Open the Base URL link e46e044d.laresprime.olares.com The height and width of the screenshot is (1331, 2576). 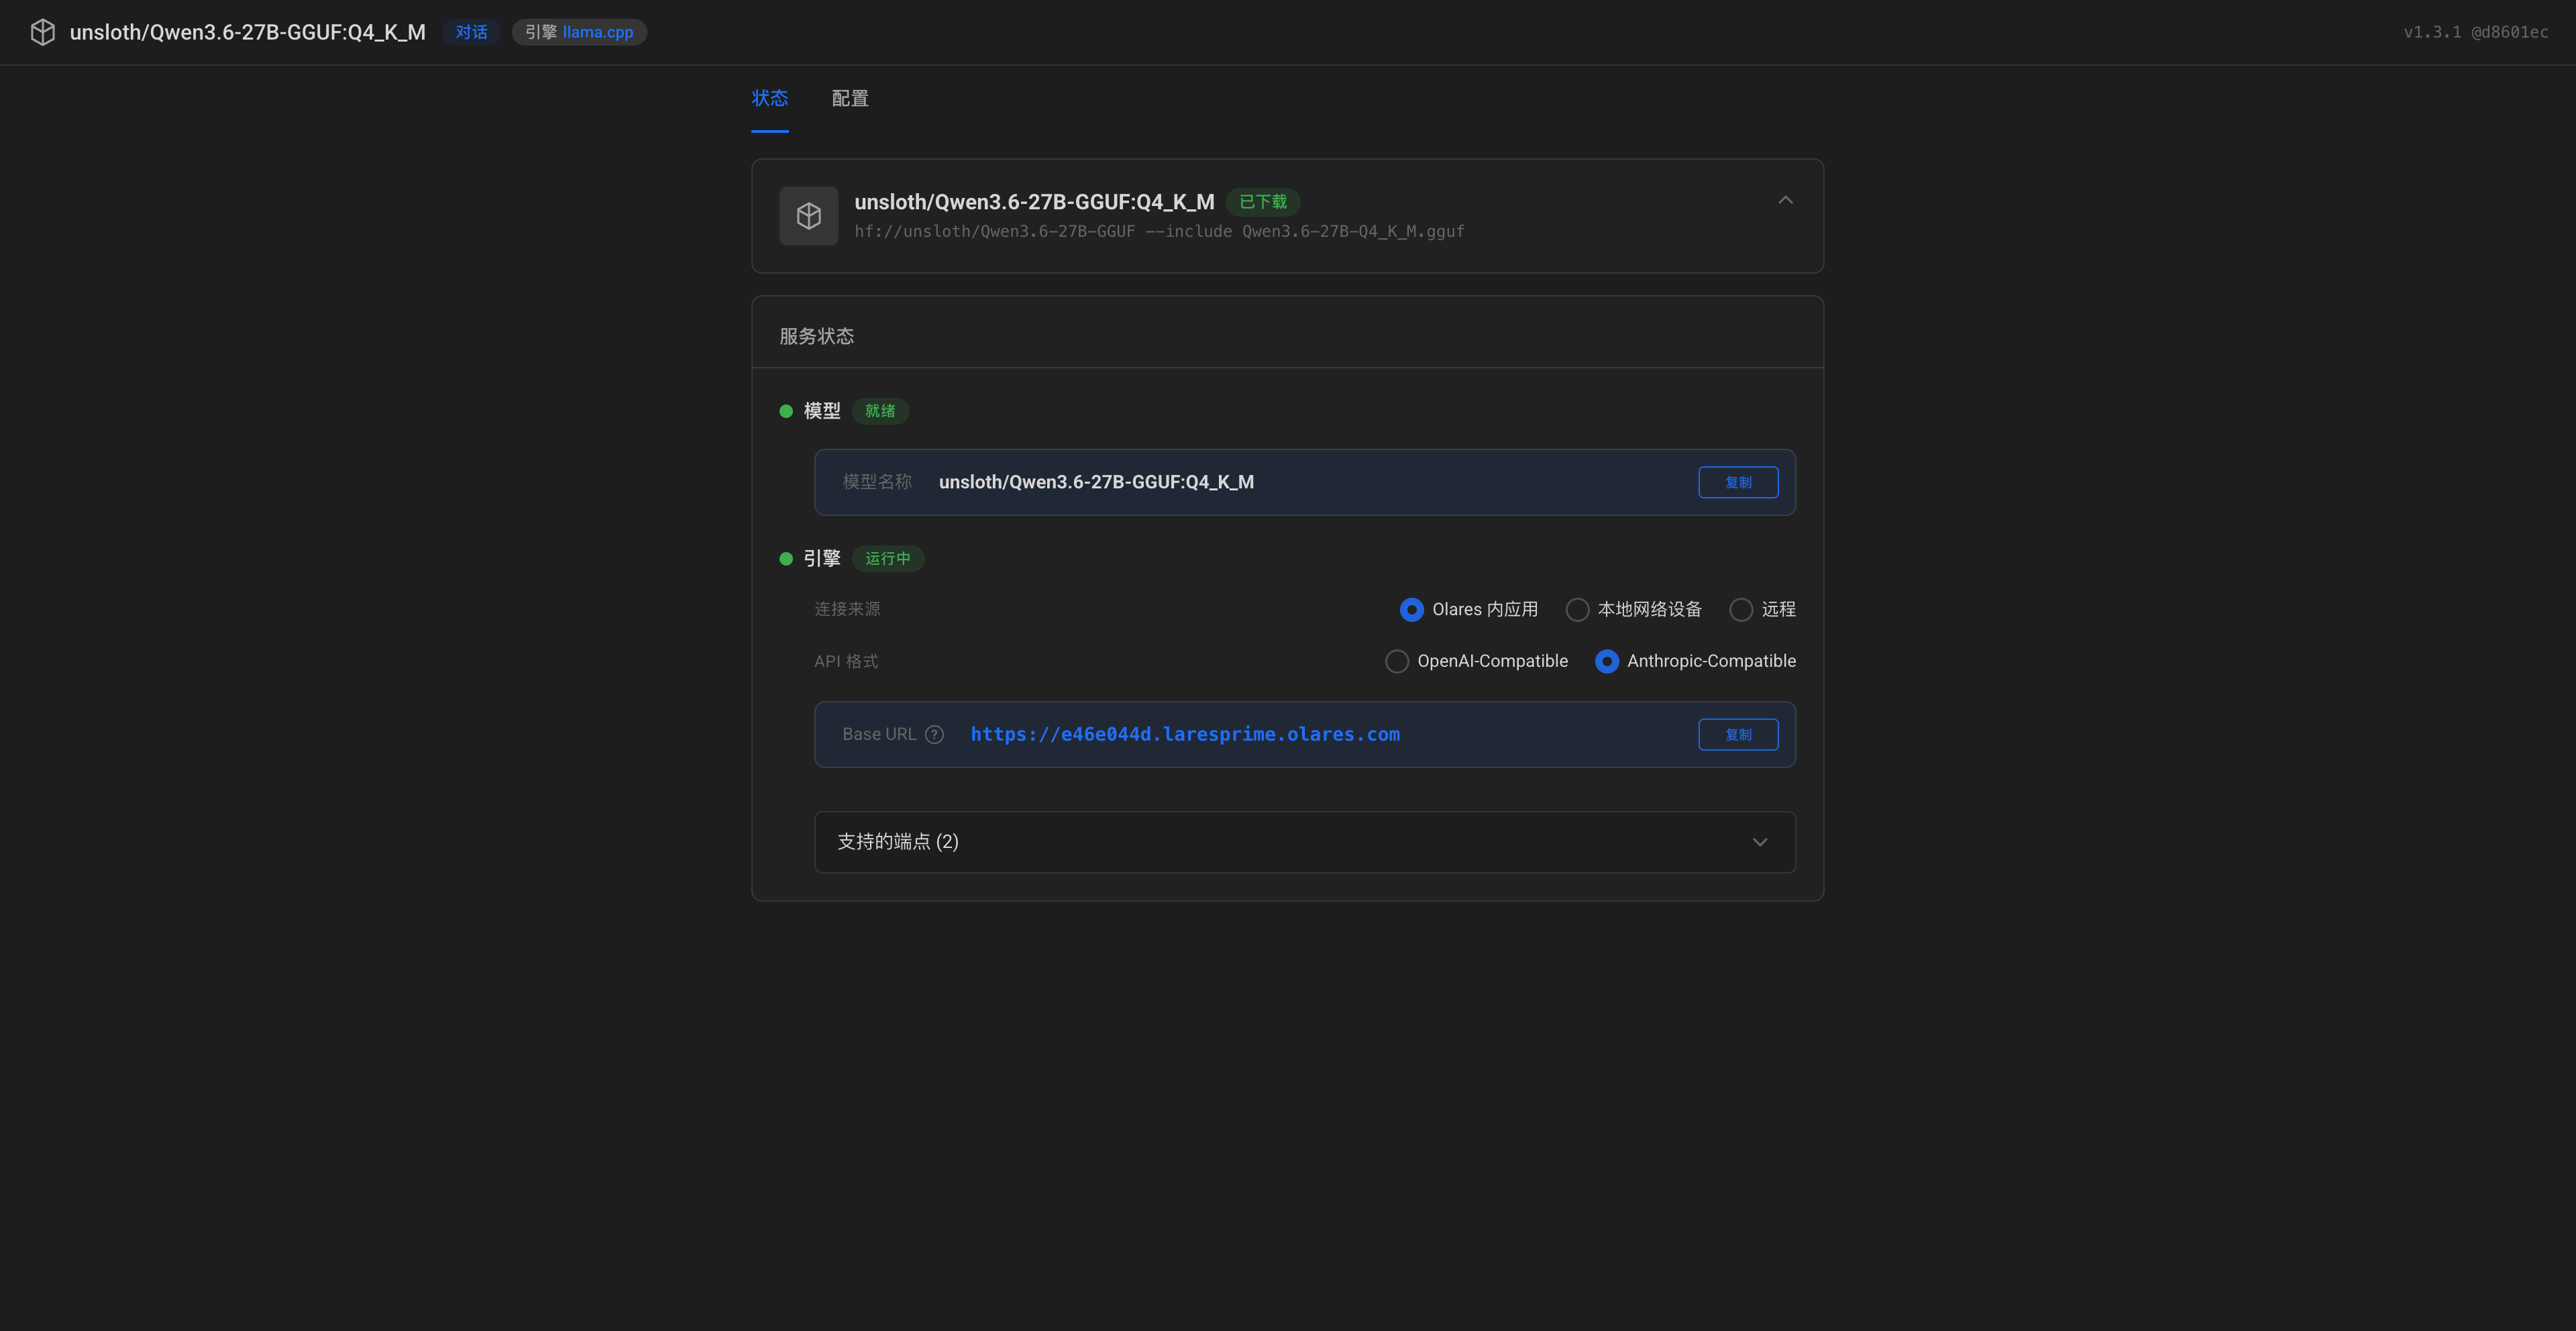[1185, 735]
